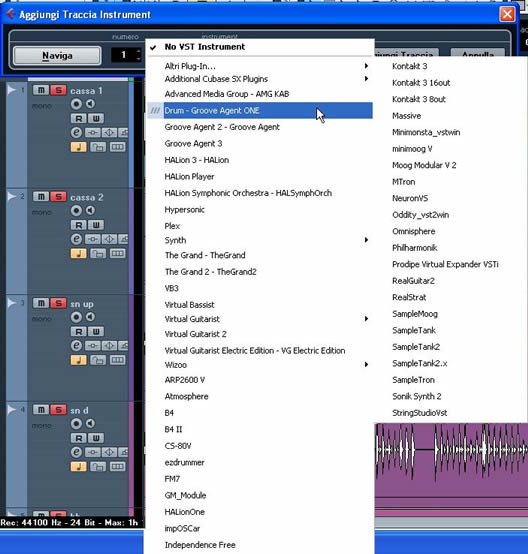Expand automation arrow for sn d track

[x=12, y=410]
